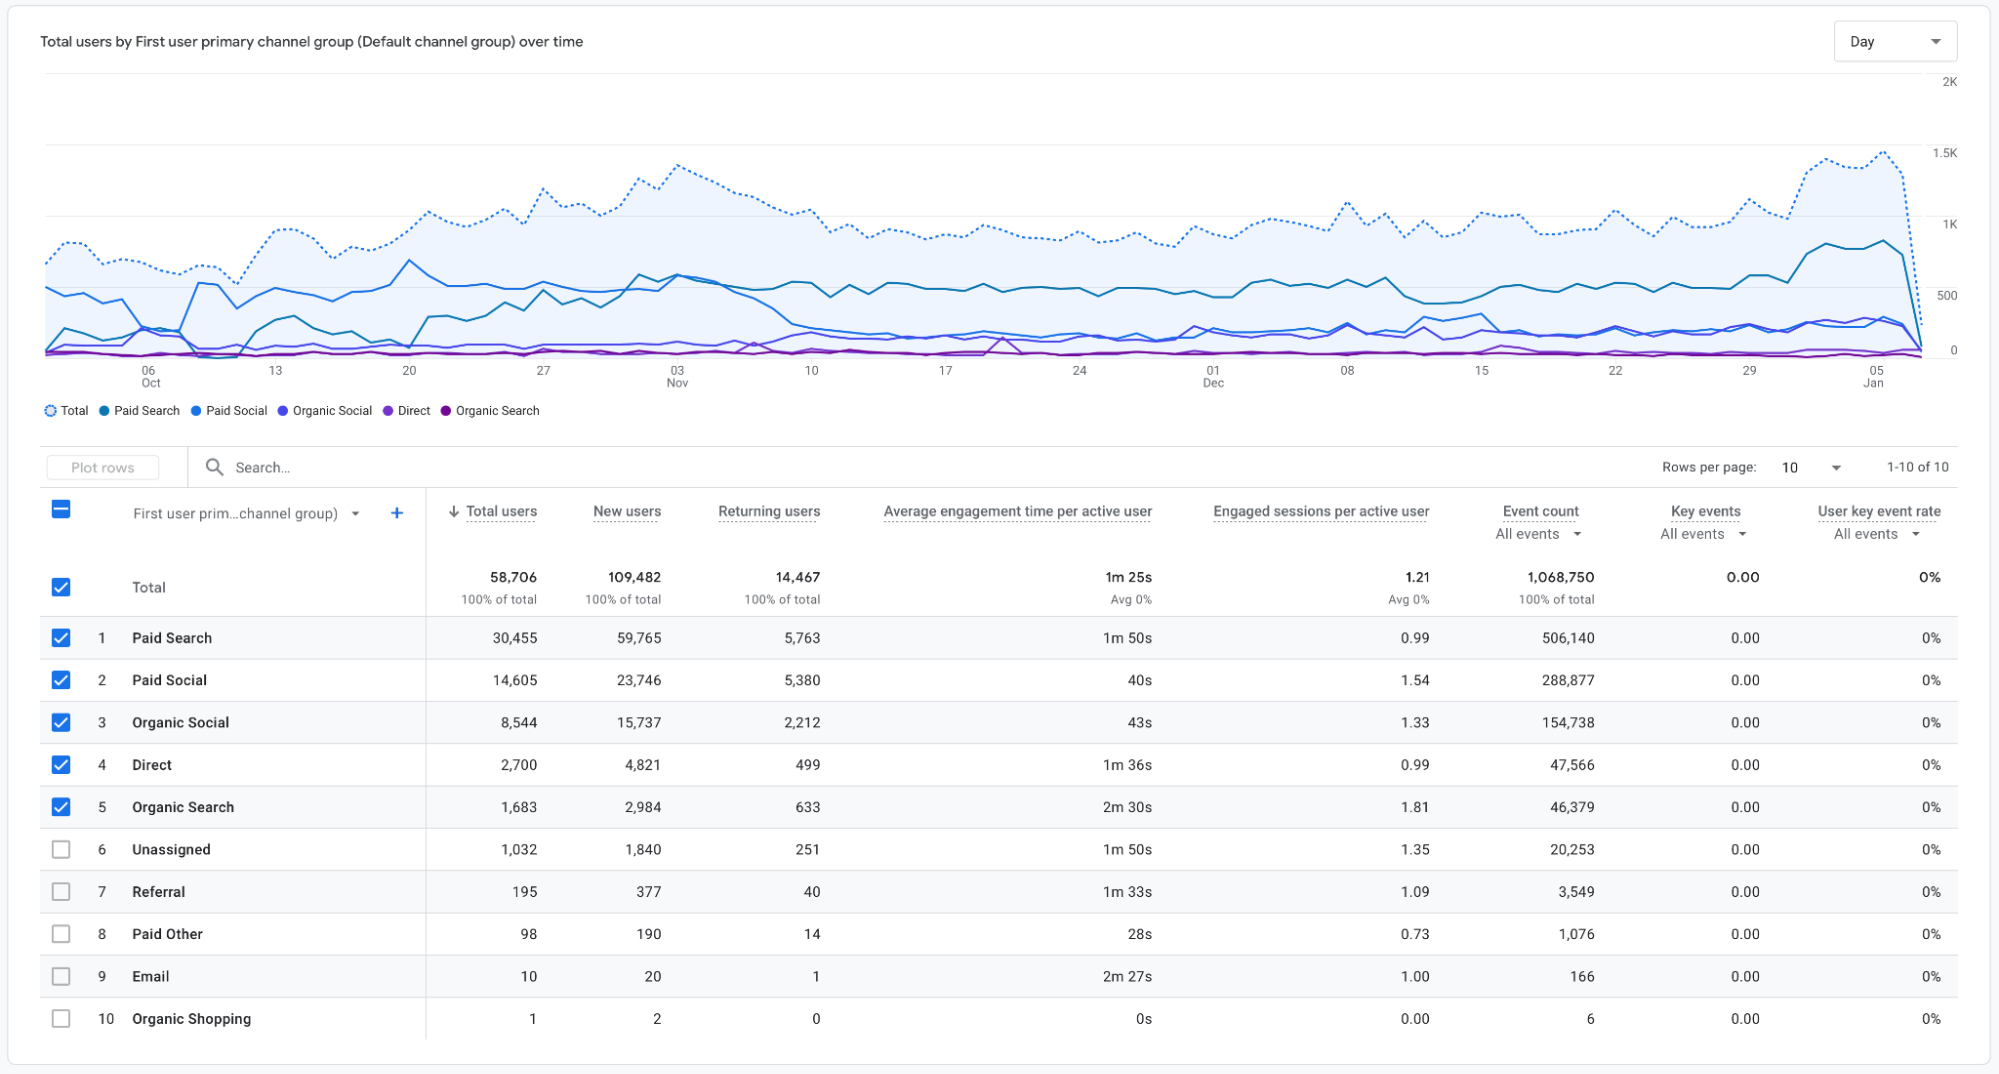Click the search magnifier icon
Viewport: 1999px width, 1074px height.
tap(214, 467)
